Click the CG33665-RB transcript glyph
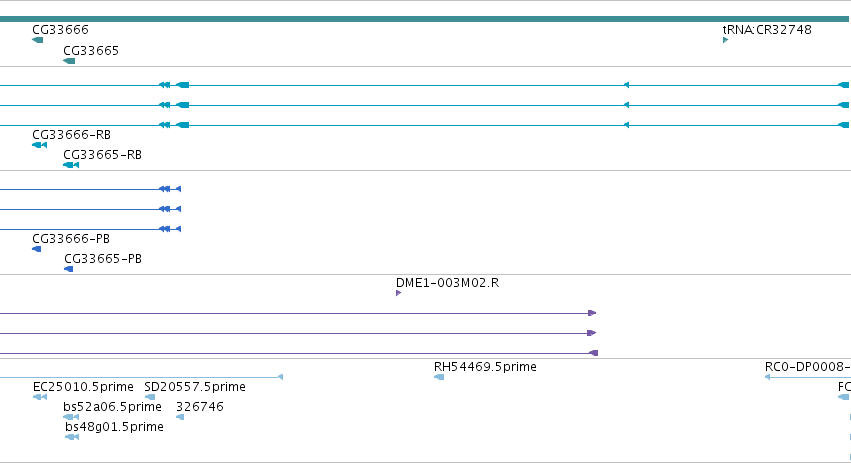 [x=71, y=165]
